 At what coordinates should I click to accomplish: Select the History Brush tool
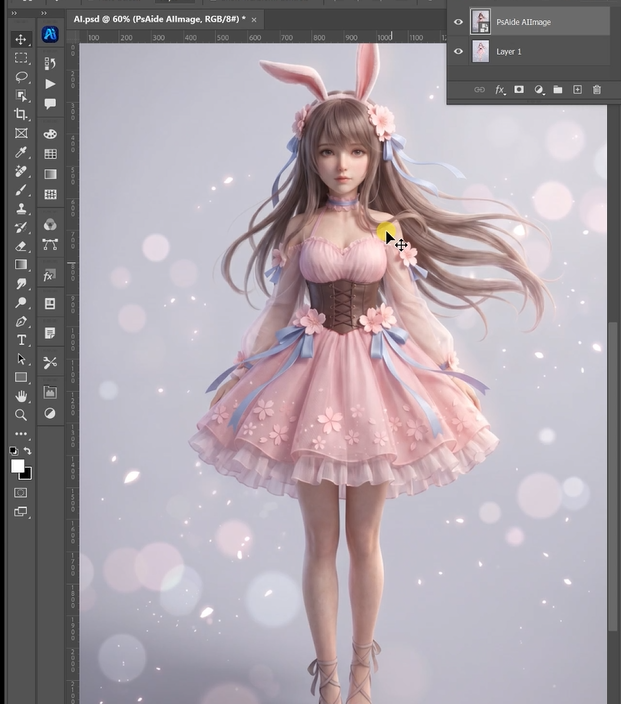(21, 228)
